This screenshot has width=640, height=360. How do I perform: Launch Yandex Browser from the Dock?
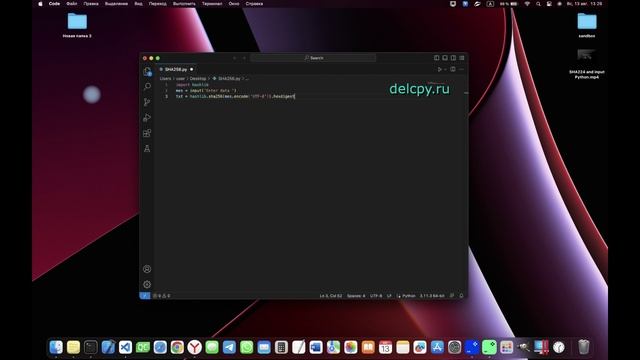coord(195,347)
